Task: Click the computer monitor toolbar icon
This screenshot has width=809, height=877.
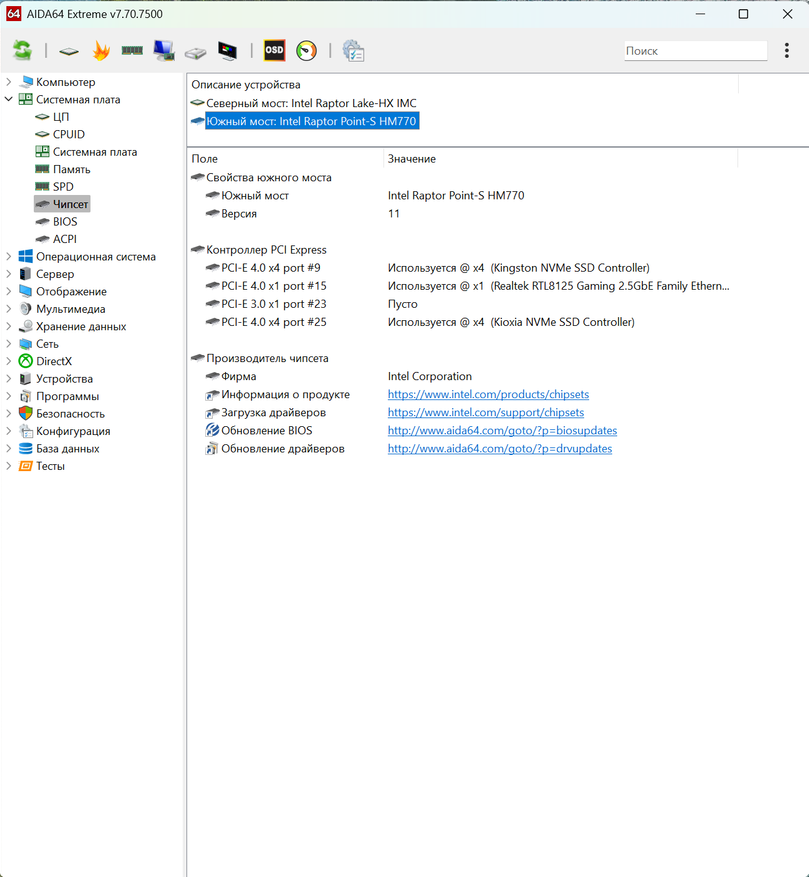Action: tap(164, 51)
